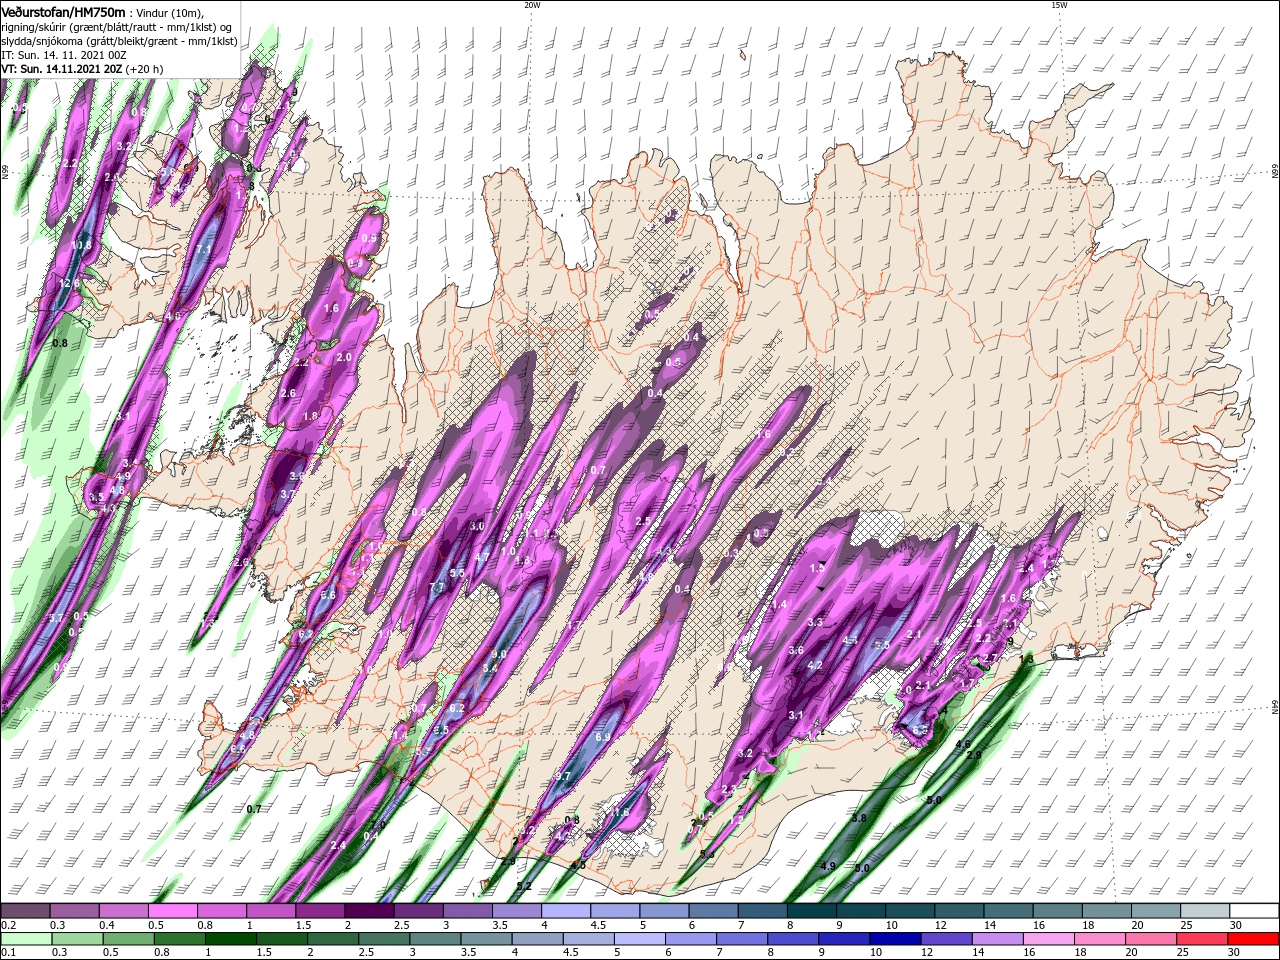Select the darkest green 1–1.5 swatch in lower legend row
Viewport: 1280px width, 960px height.
pos(230,939)
